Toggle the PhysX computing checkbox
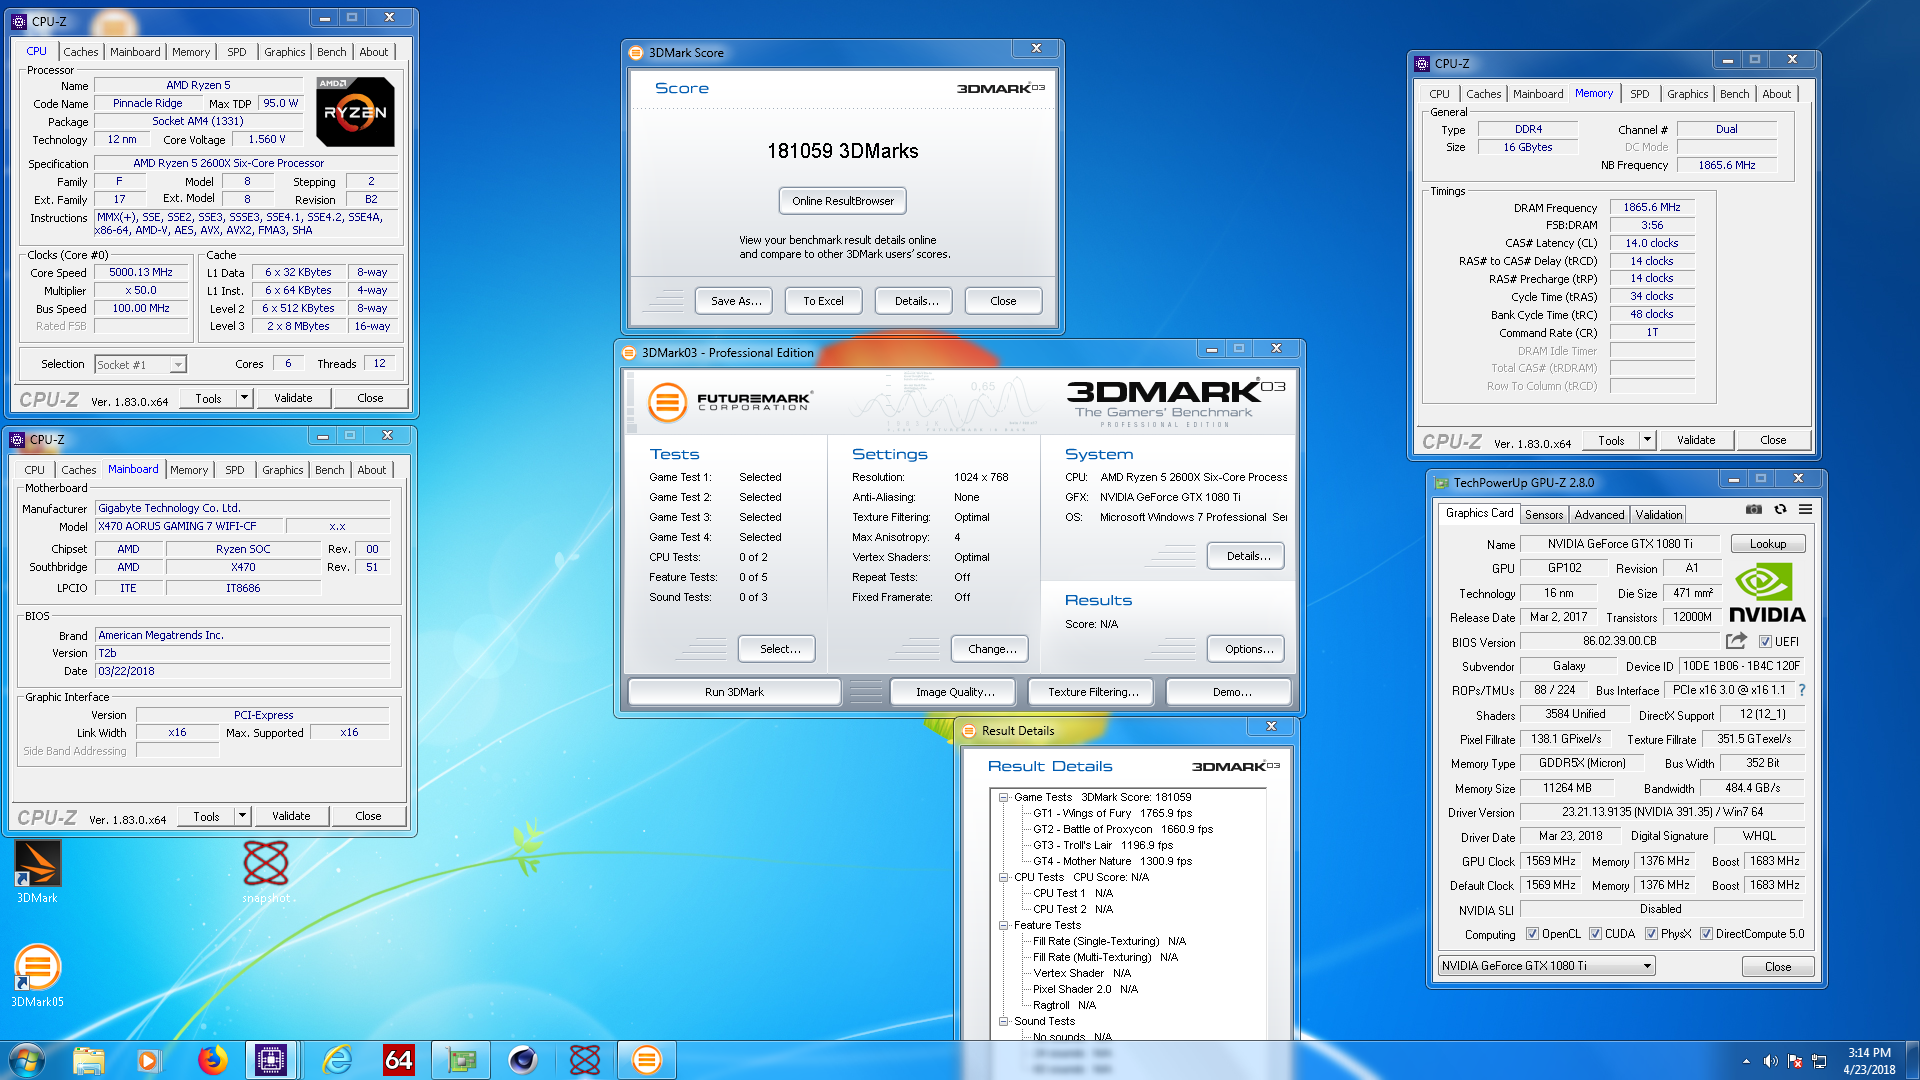 (x=1651, y=934)
